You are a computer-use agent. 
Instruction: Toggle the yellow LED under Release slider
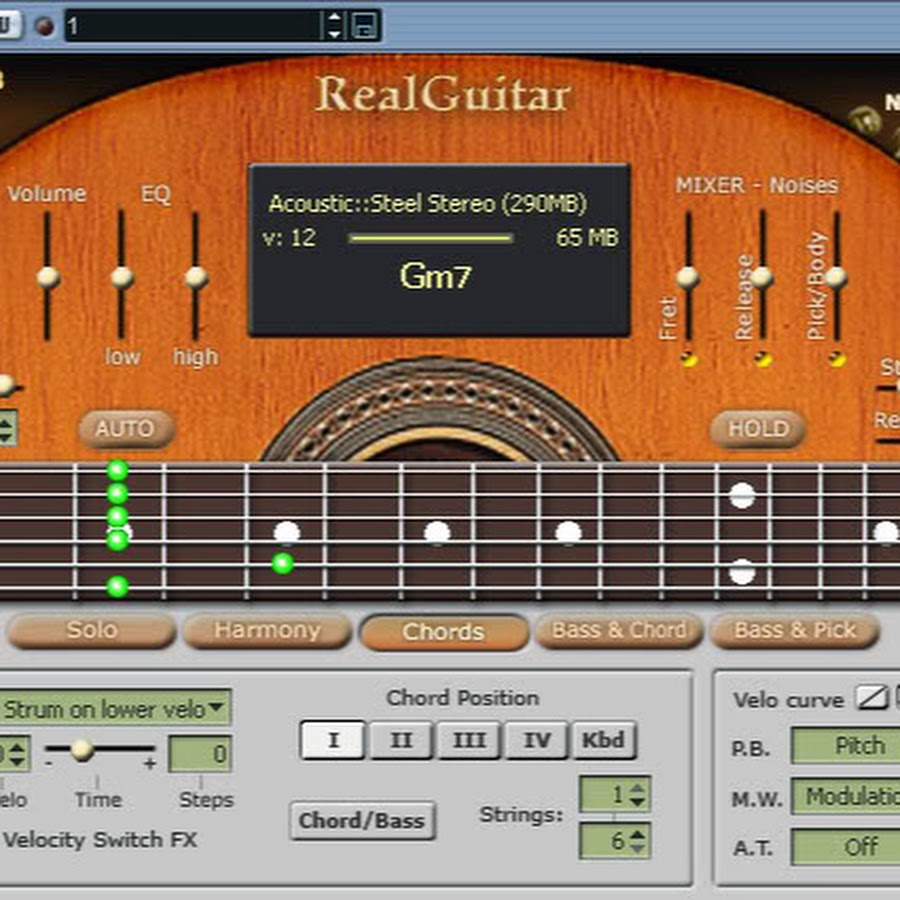(x=763, y=359)
